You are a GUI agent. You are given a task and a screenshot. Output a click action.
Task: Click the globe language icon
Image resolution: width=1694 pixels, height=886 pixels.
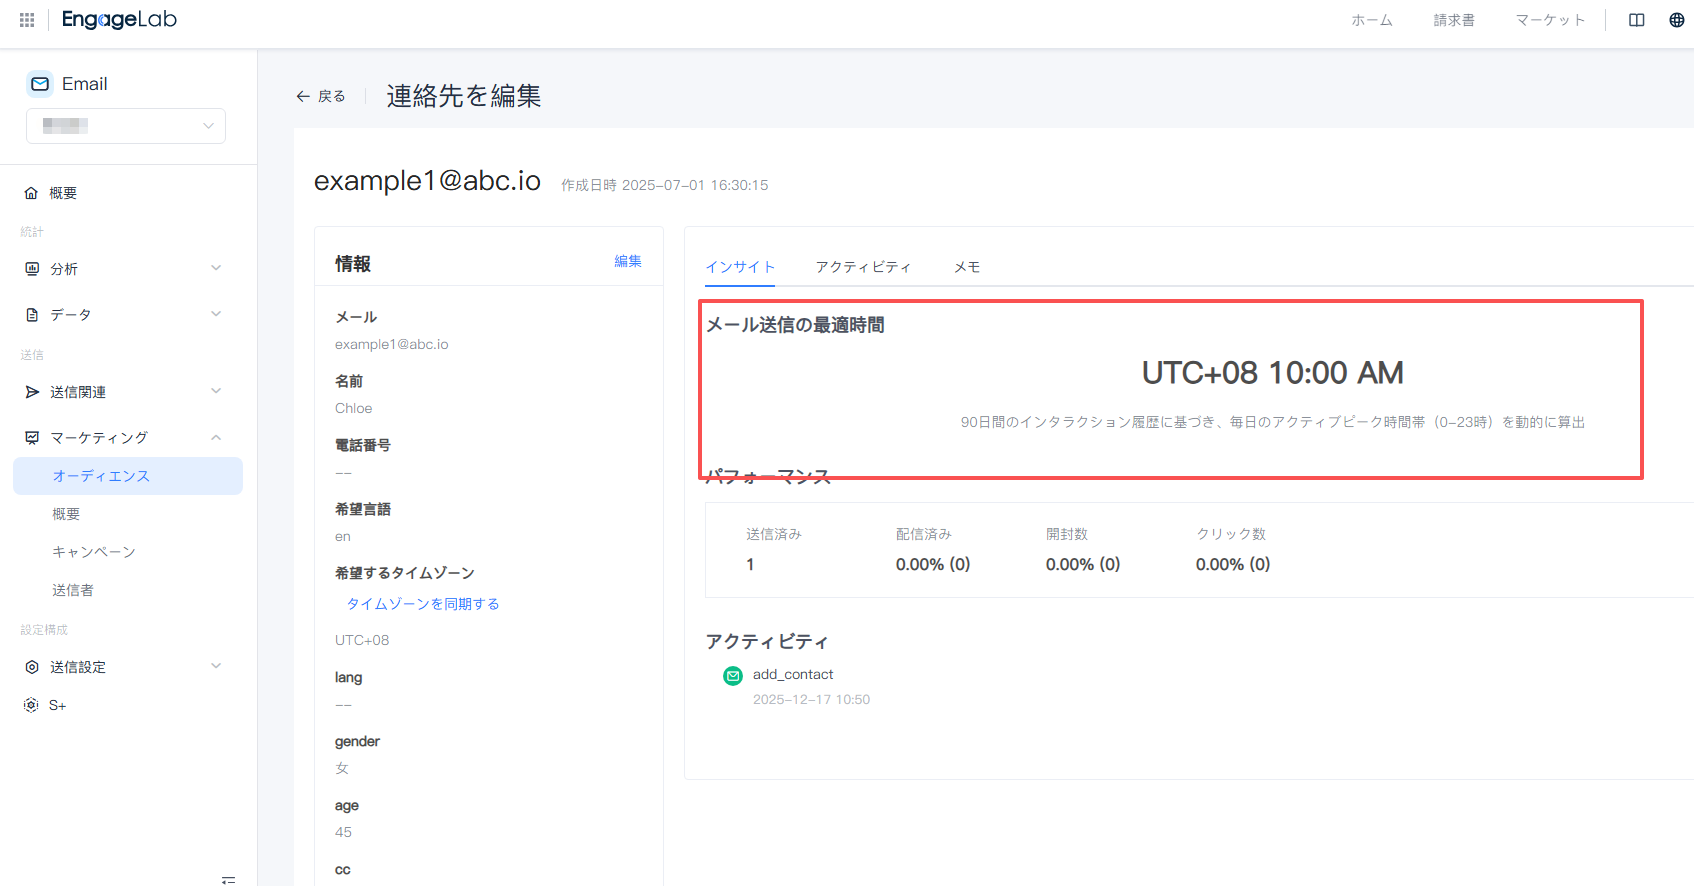1677,20
